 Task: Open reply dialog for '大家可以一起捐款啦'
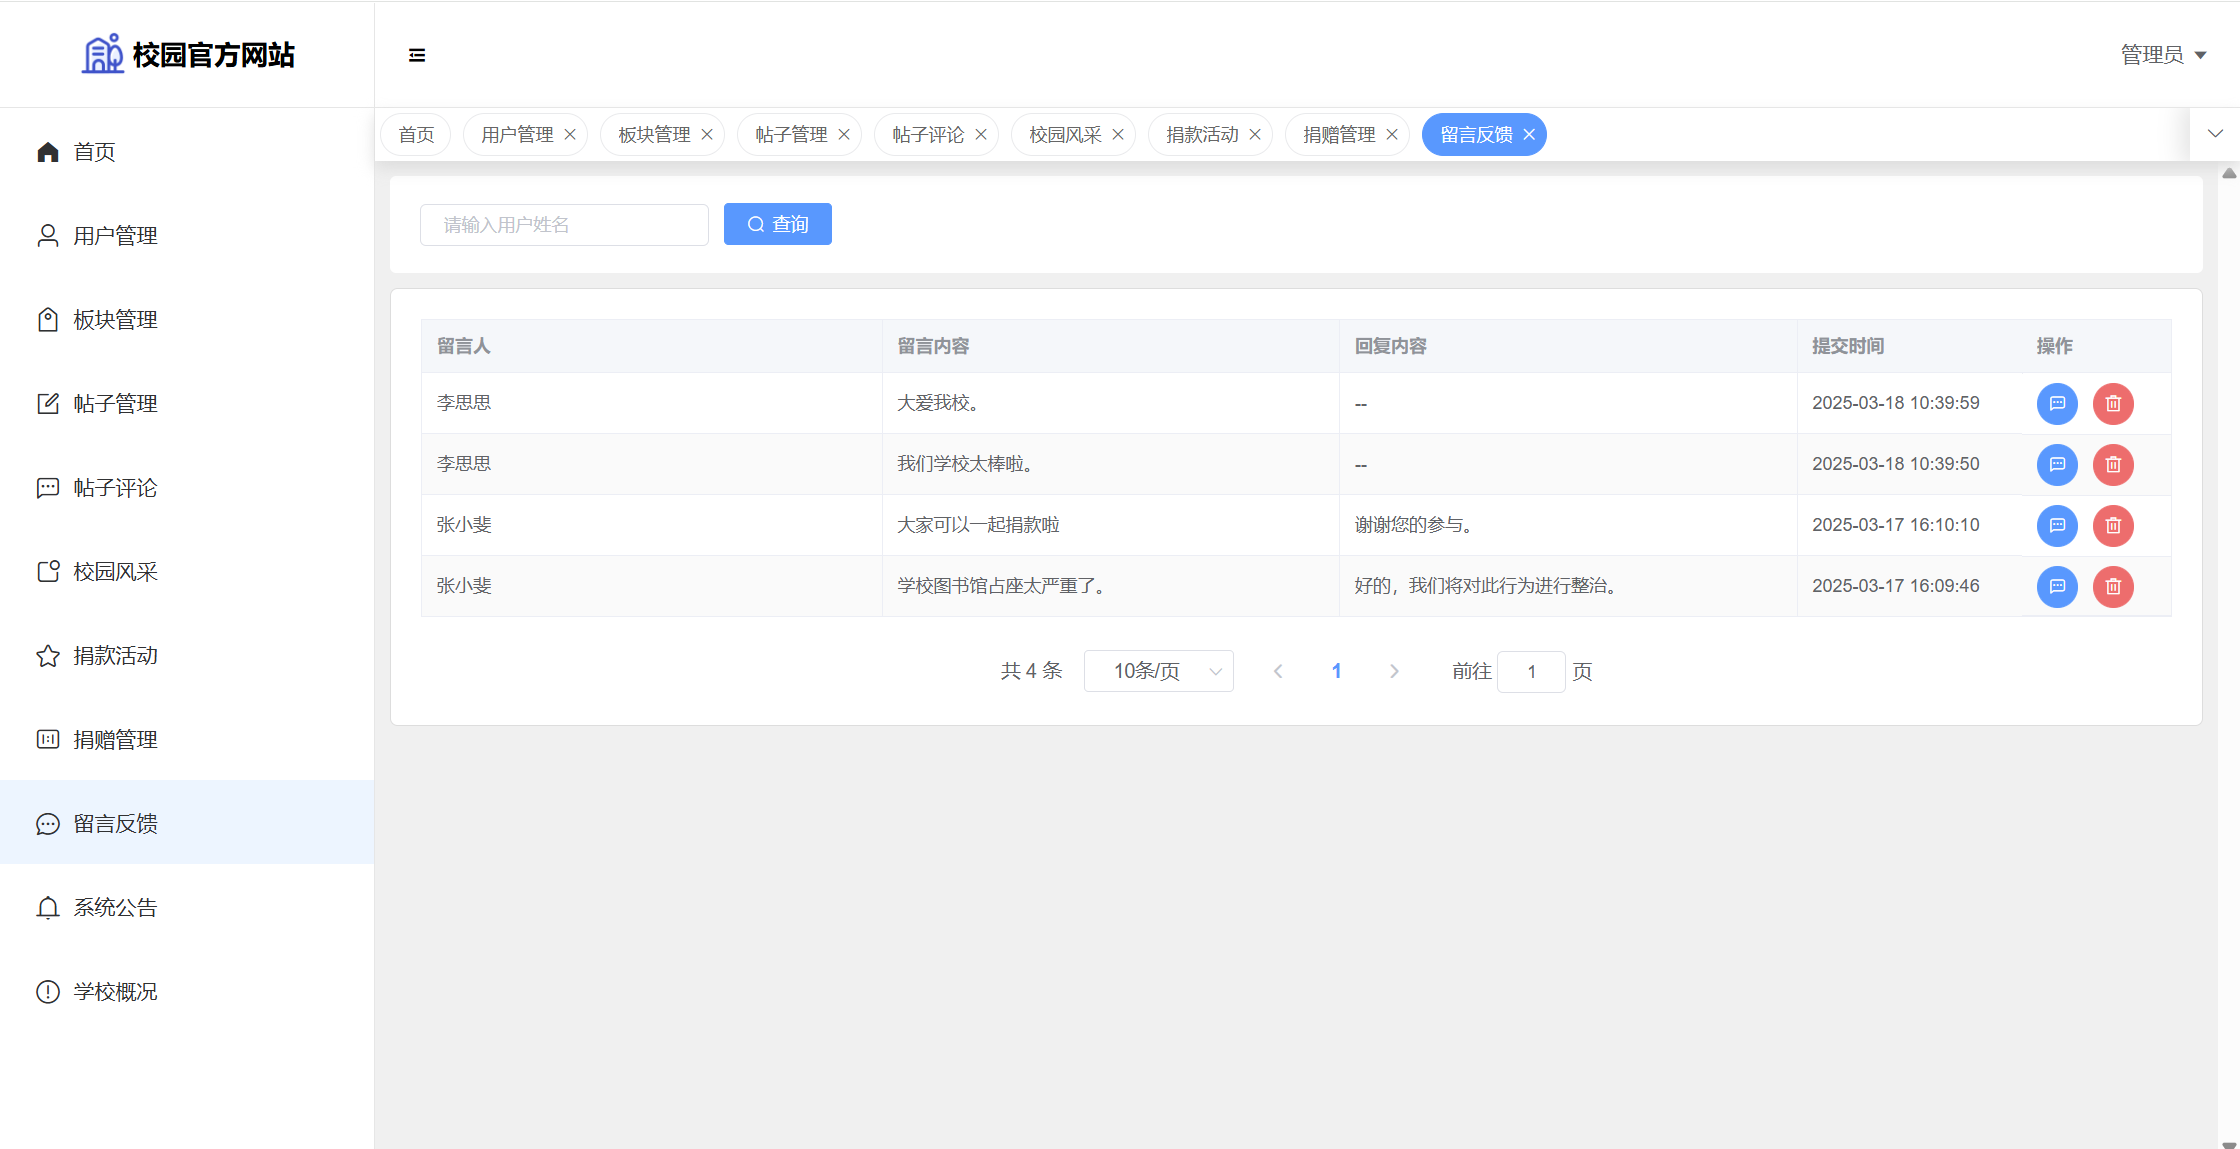[2057, 526]
